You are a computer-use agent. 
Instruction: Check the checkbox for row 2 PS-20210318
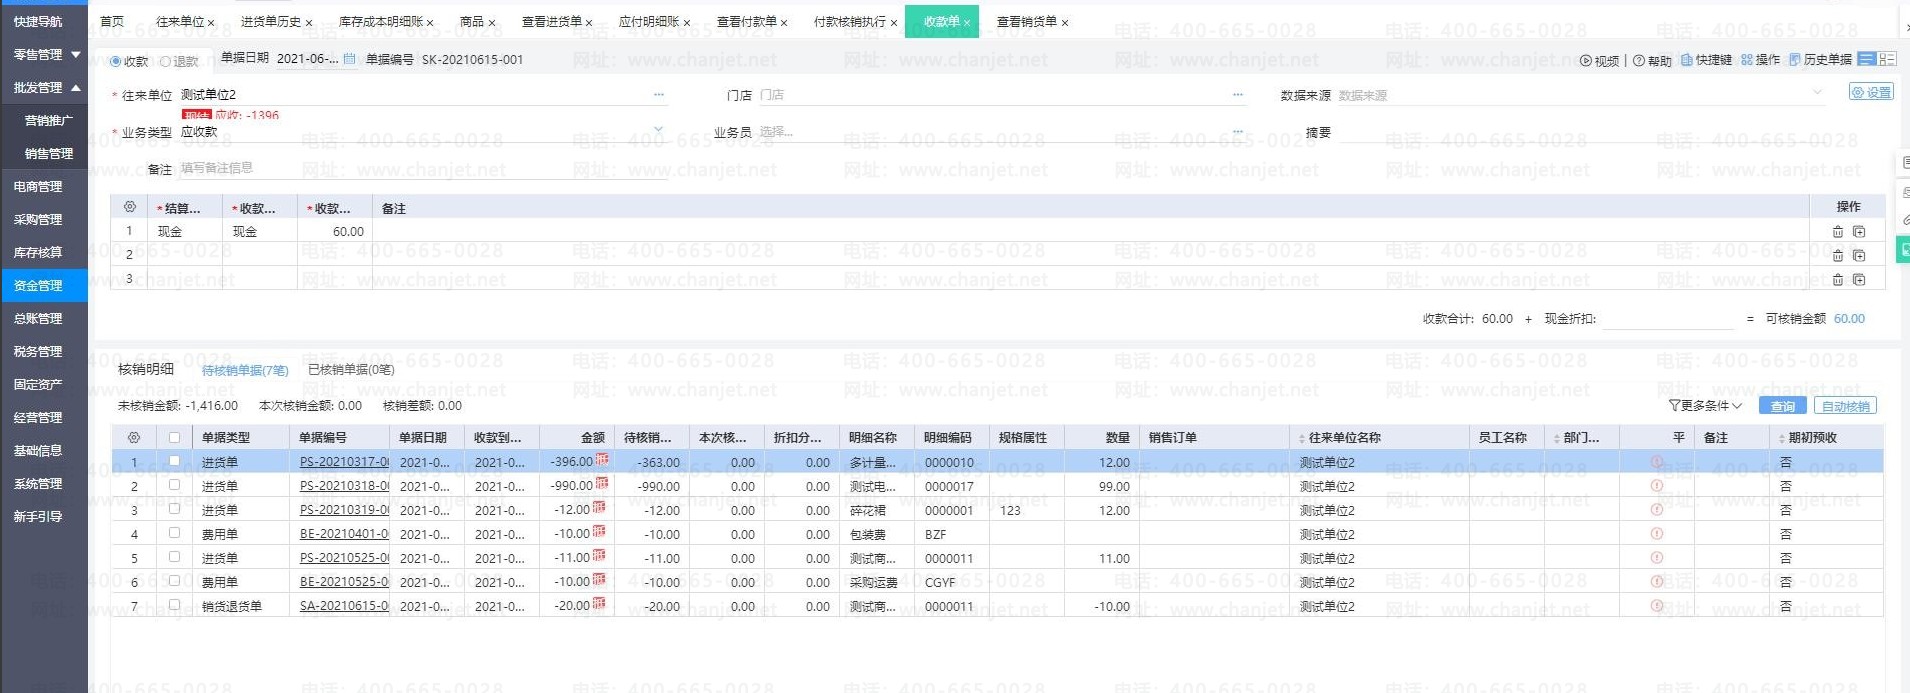point(175,486)
